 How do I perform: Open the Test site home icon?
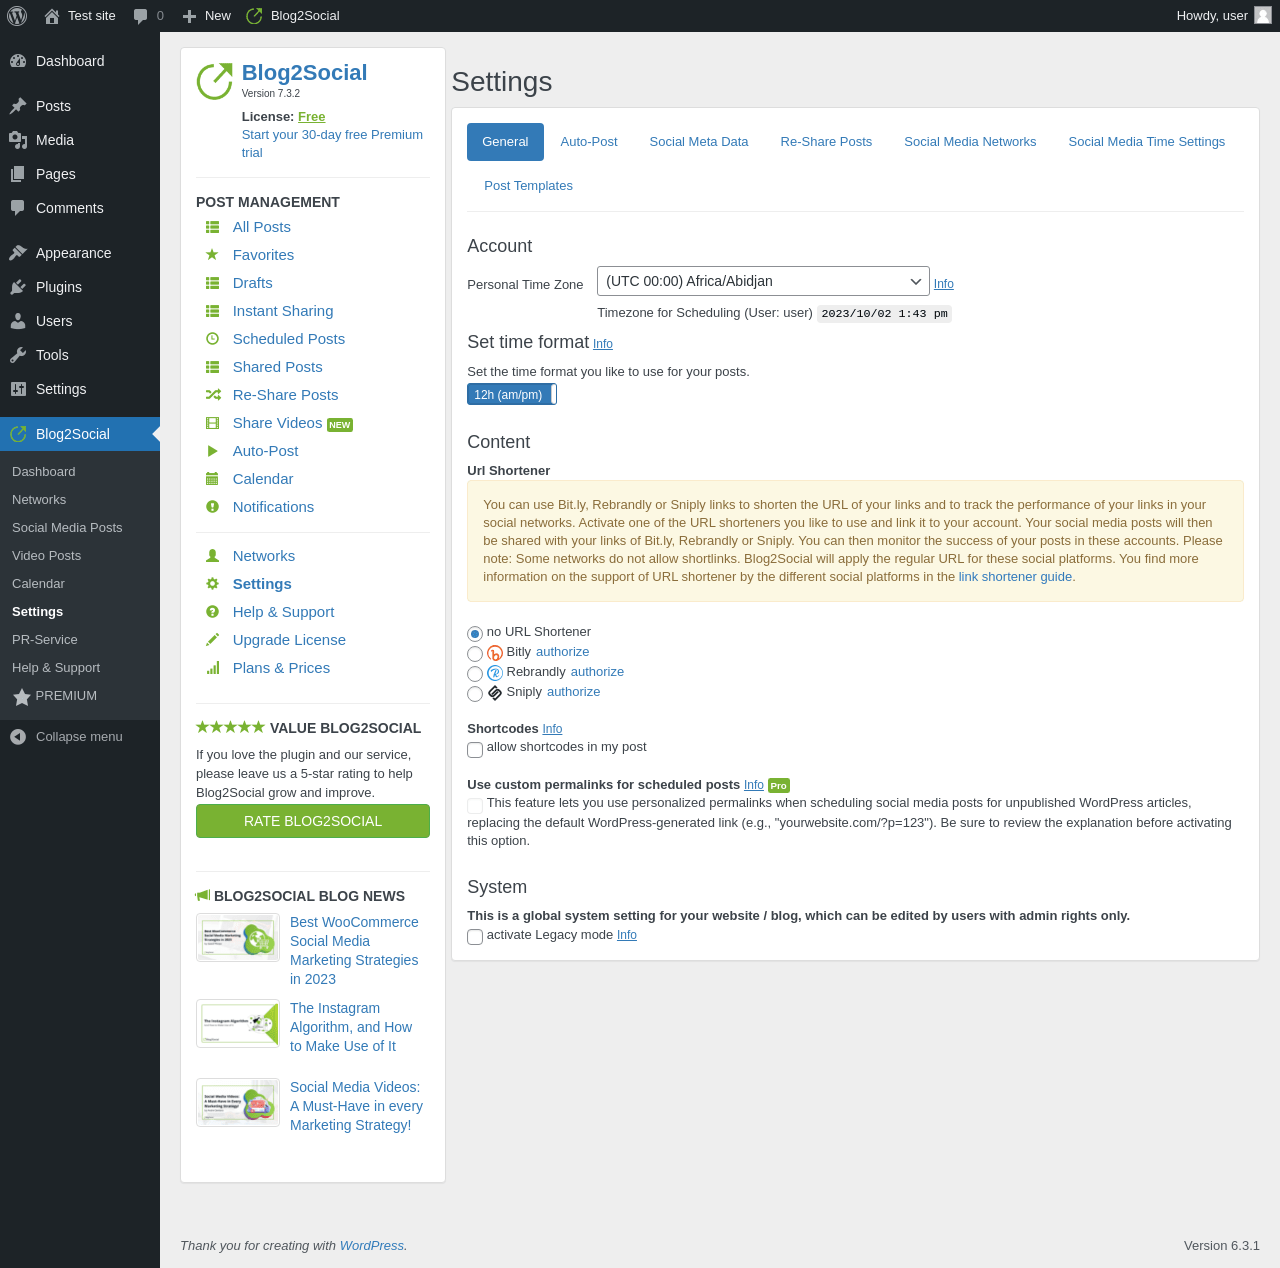coord(52,16)
